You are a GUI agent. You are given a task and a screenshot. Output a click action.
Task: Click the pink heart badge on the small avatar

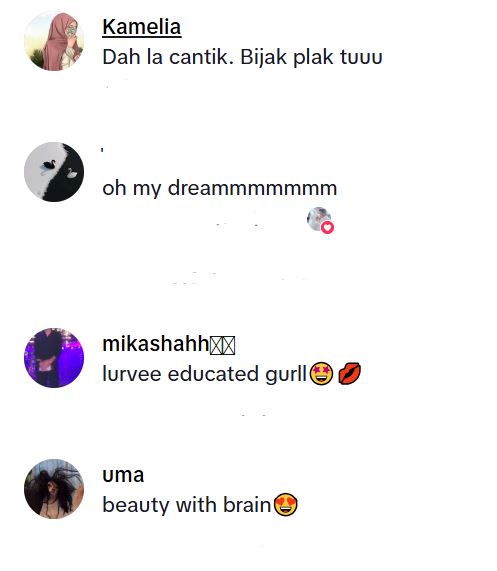(x=327, y=228)
